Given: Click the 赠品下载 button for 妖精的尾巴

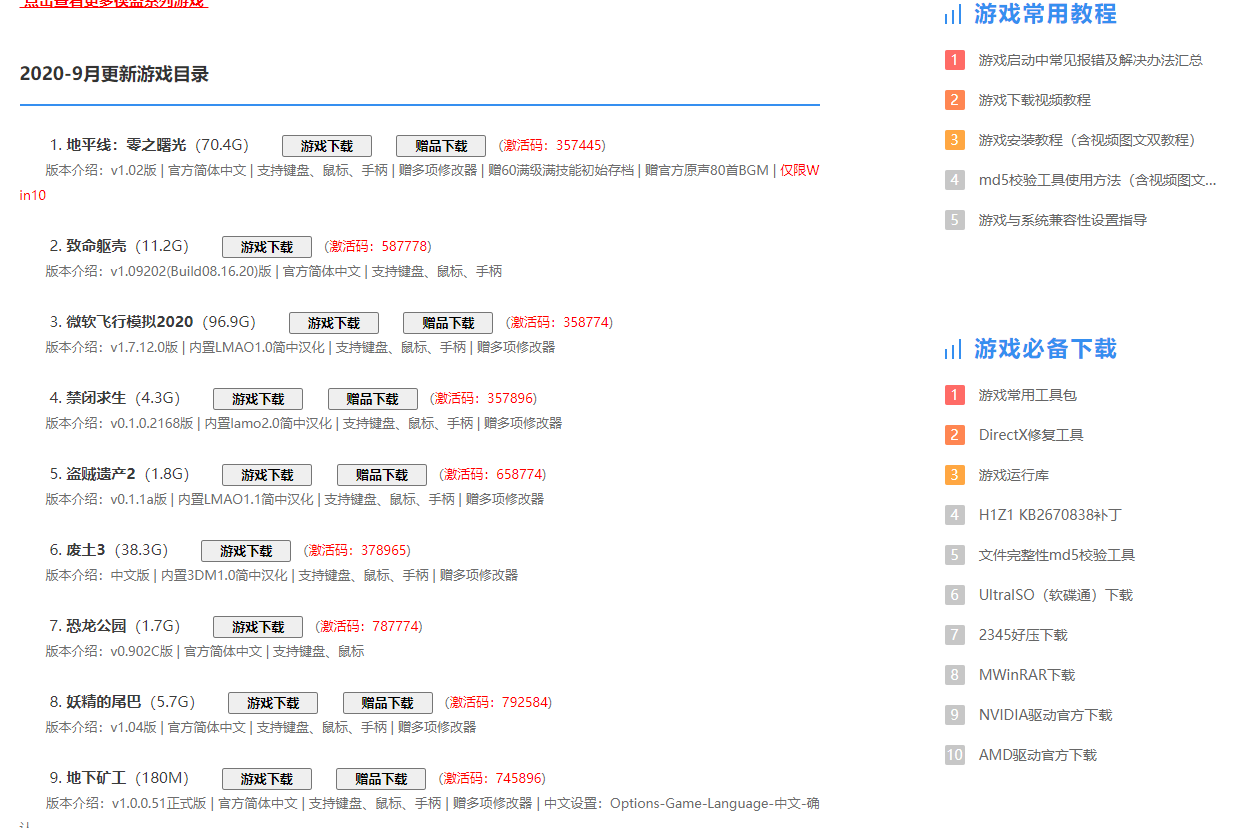Looking at the screenshot, I should click(387, 702).
